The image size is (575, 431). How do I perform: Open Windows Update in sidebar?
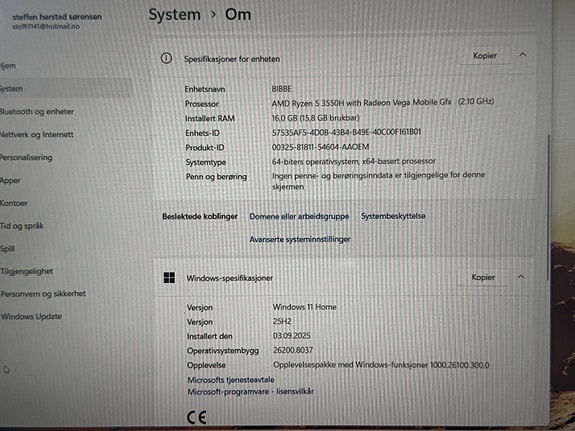tap(31, 316)
